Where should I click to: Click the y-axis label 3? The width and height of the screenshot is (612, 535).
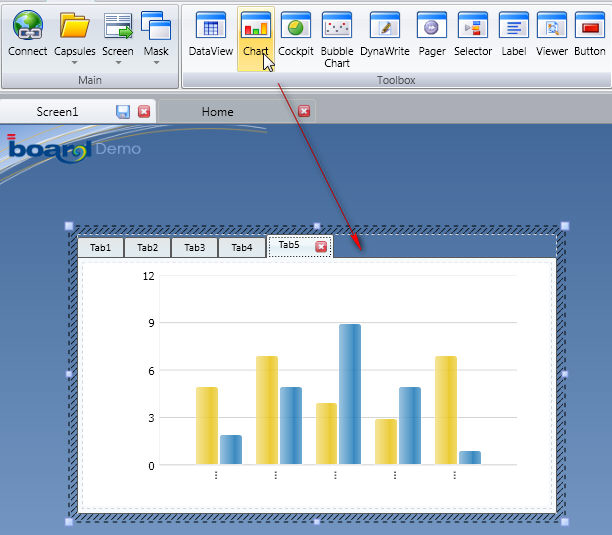pyautogui.click(x=151, y=418)
